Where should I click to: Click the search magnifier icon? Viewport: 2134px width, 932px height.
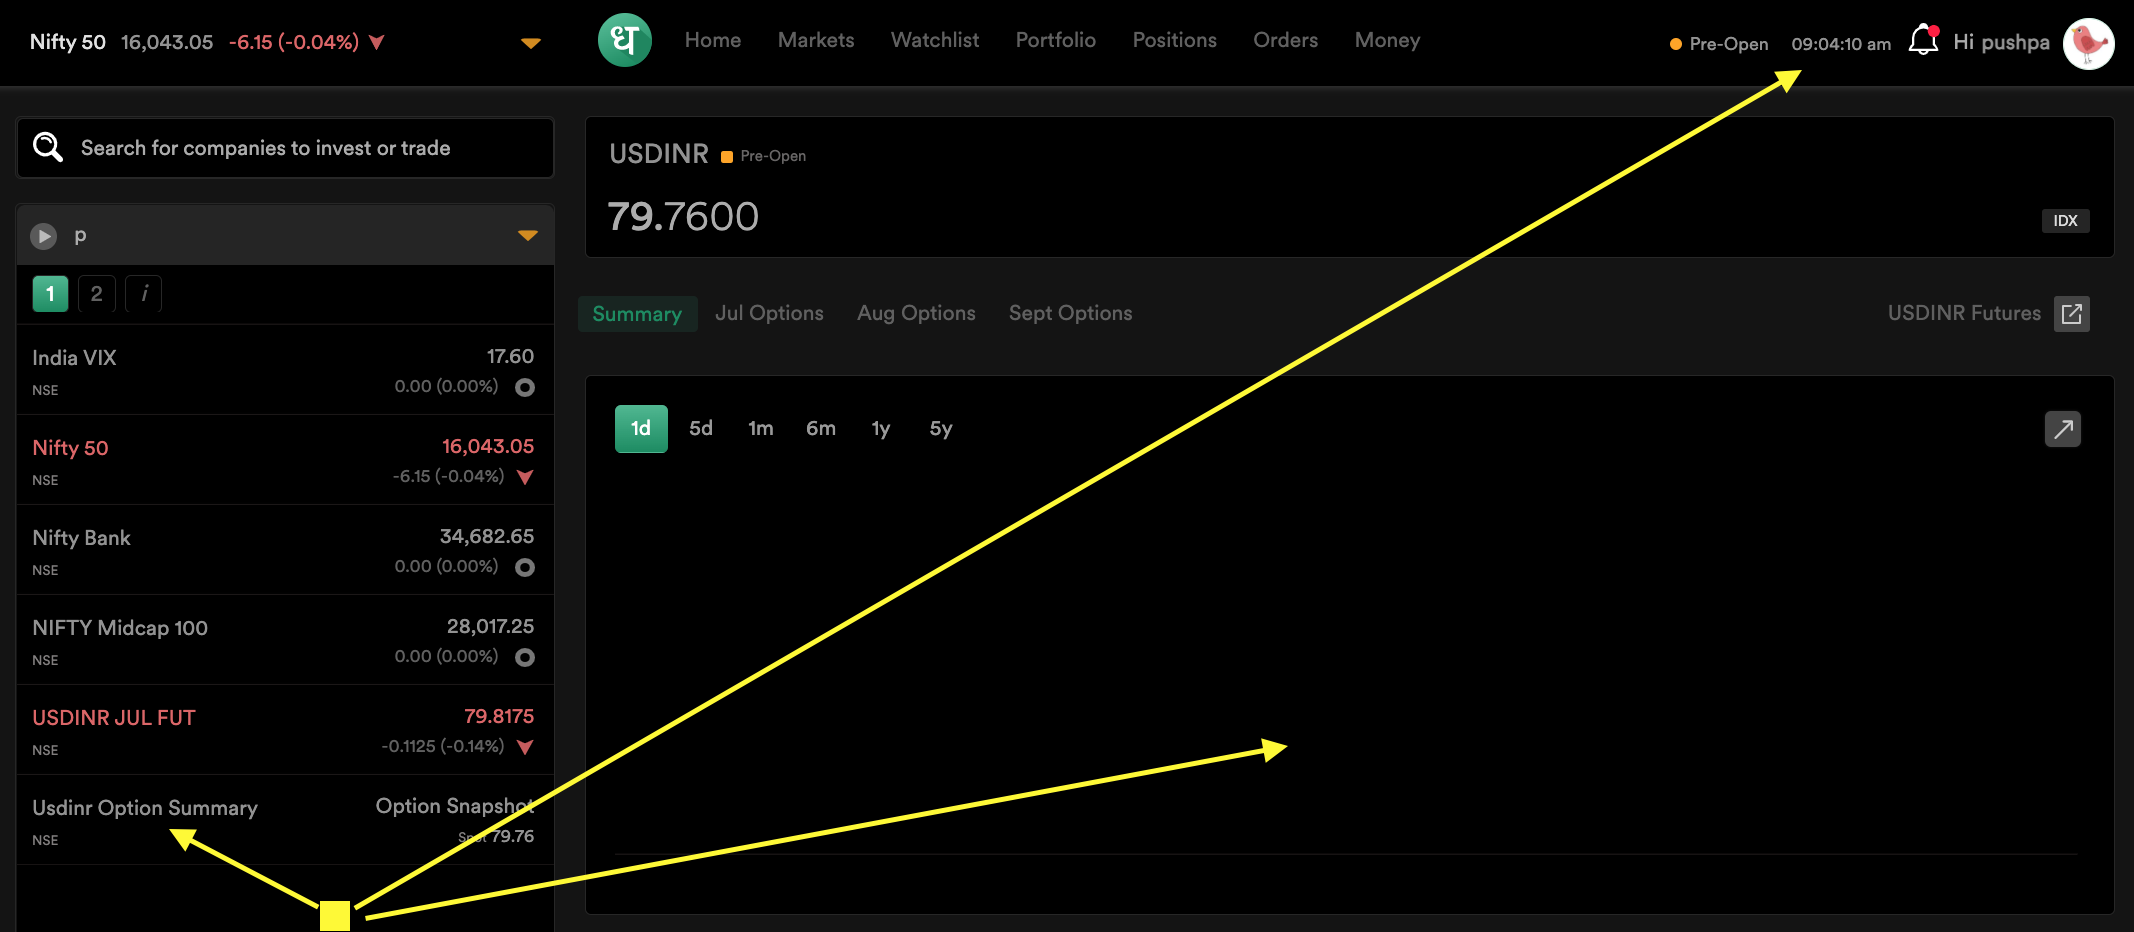(x=47, y=148)
